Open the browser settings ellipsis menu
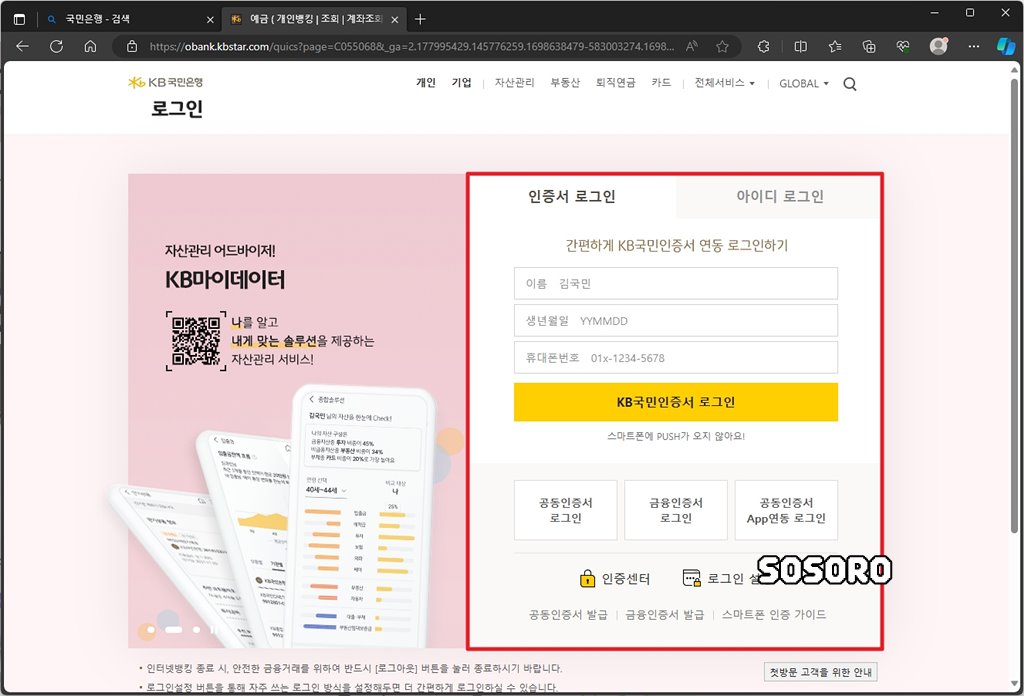 (974, 46)
